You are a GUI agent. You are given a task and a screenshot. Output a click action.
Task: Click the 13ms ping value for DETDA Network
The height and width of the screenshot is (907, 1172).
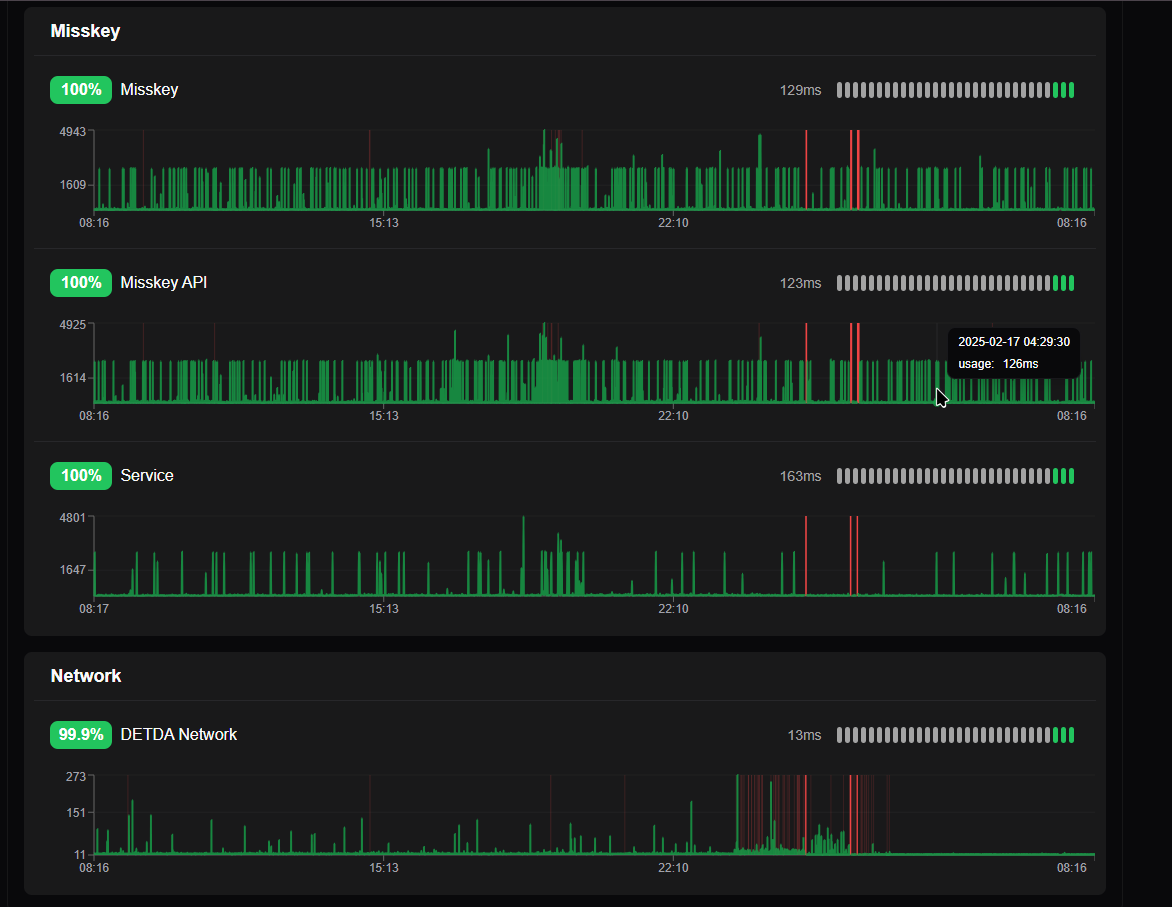coord(804,735)
